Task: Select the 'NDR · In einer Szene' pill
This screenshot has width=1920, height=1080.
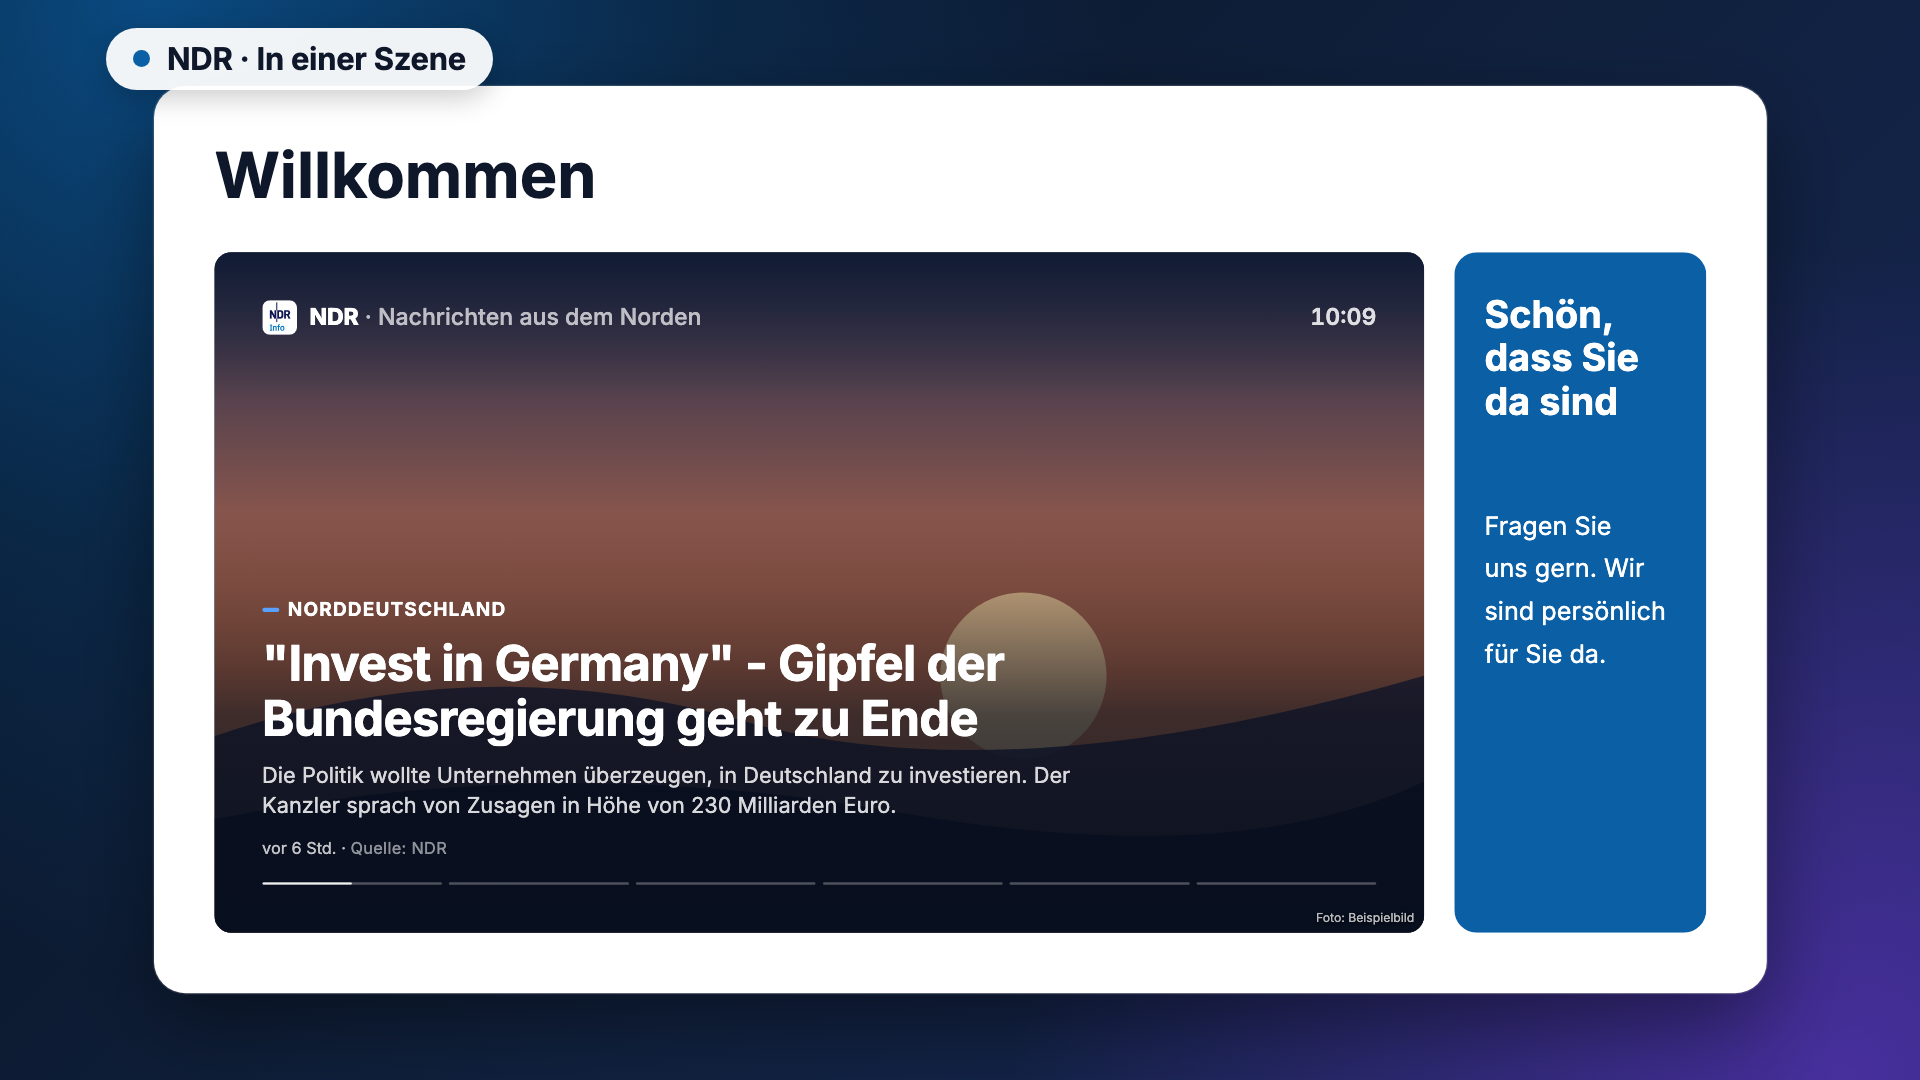Action: [299, 59]
